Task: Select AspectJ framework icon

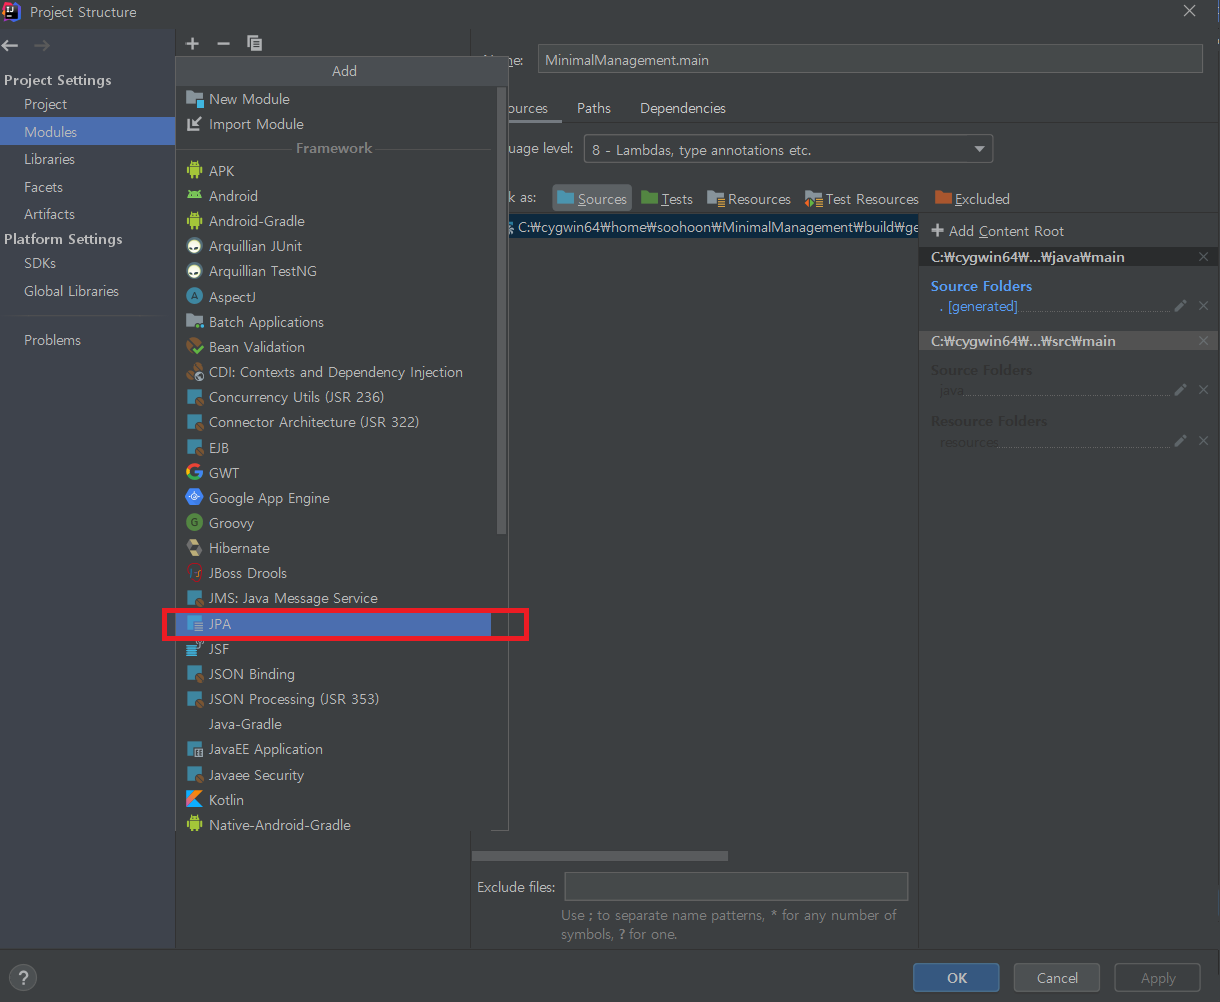Action: [194, 297]
